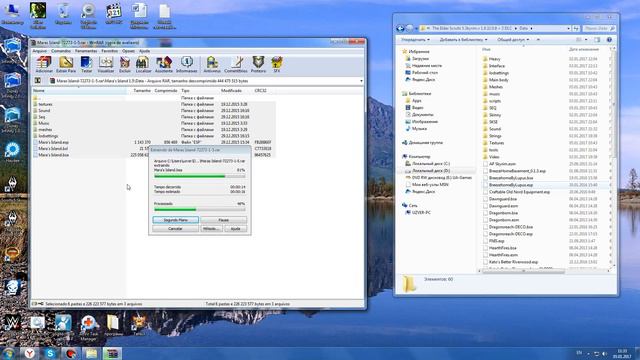Click the Antivírus toolbar icon
The height and width of the screenshot is (360, 640).
(x=212, y=64)
